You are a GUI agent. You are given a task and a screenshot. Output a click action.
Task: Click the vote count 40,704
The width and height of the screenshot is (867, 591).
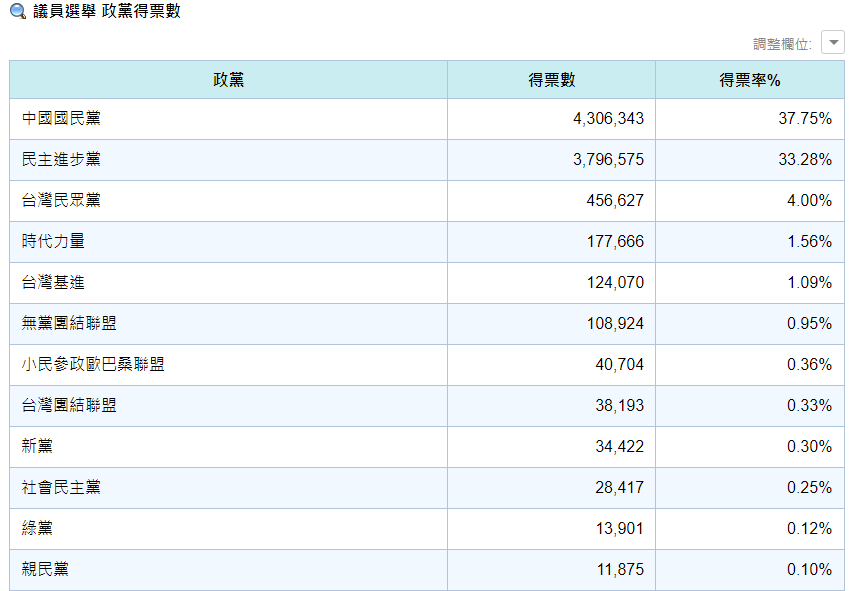pyautogui.click(x=620, y=364)
